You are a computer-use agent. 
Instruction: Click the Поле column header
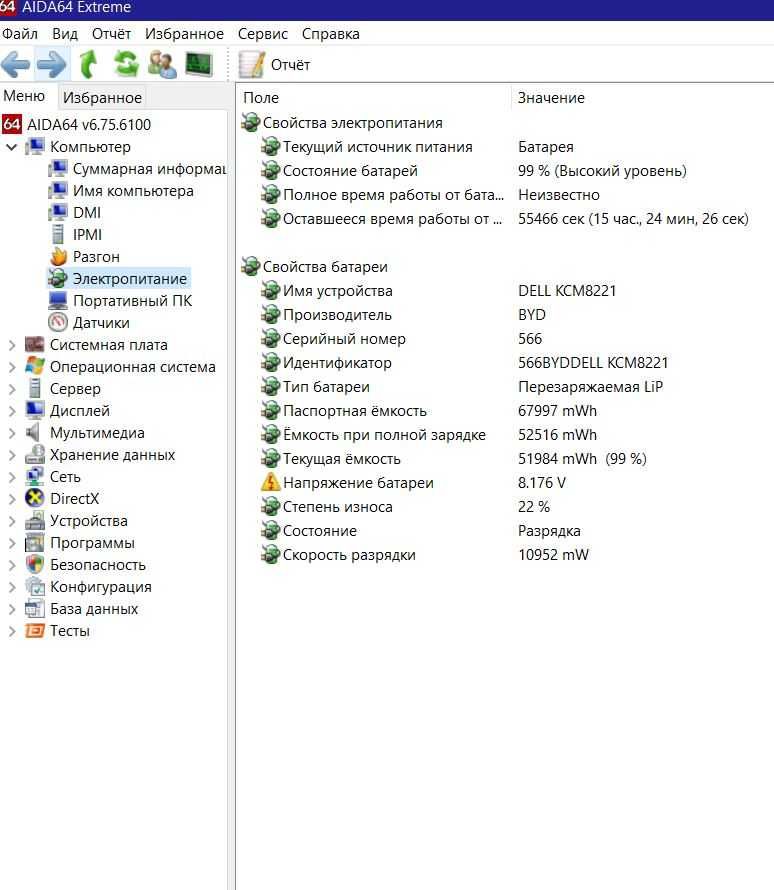[x=261, y=98]
